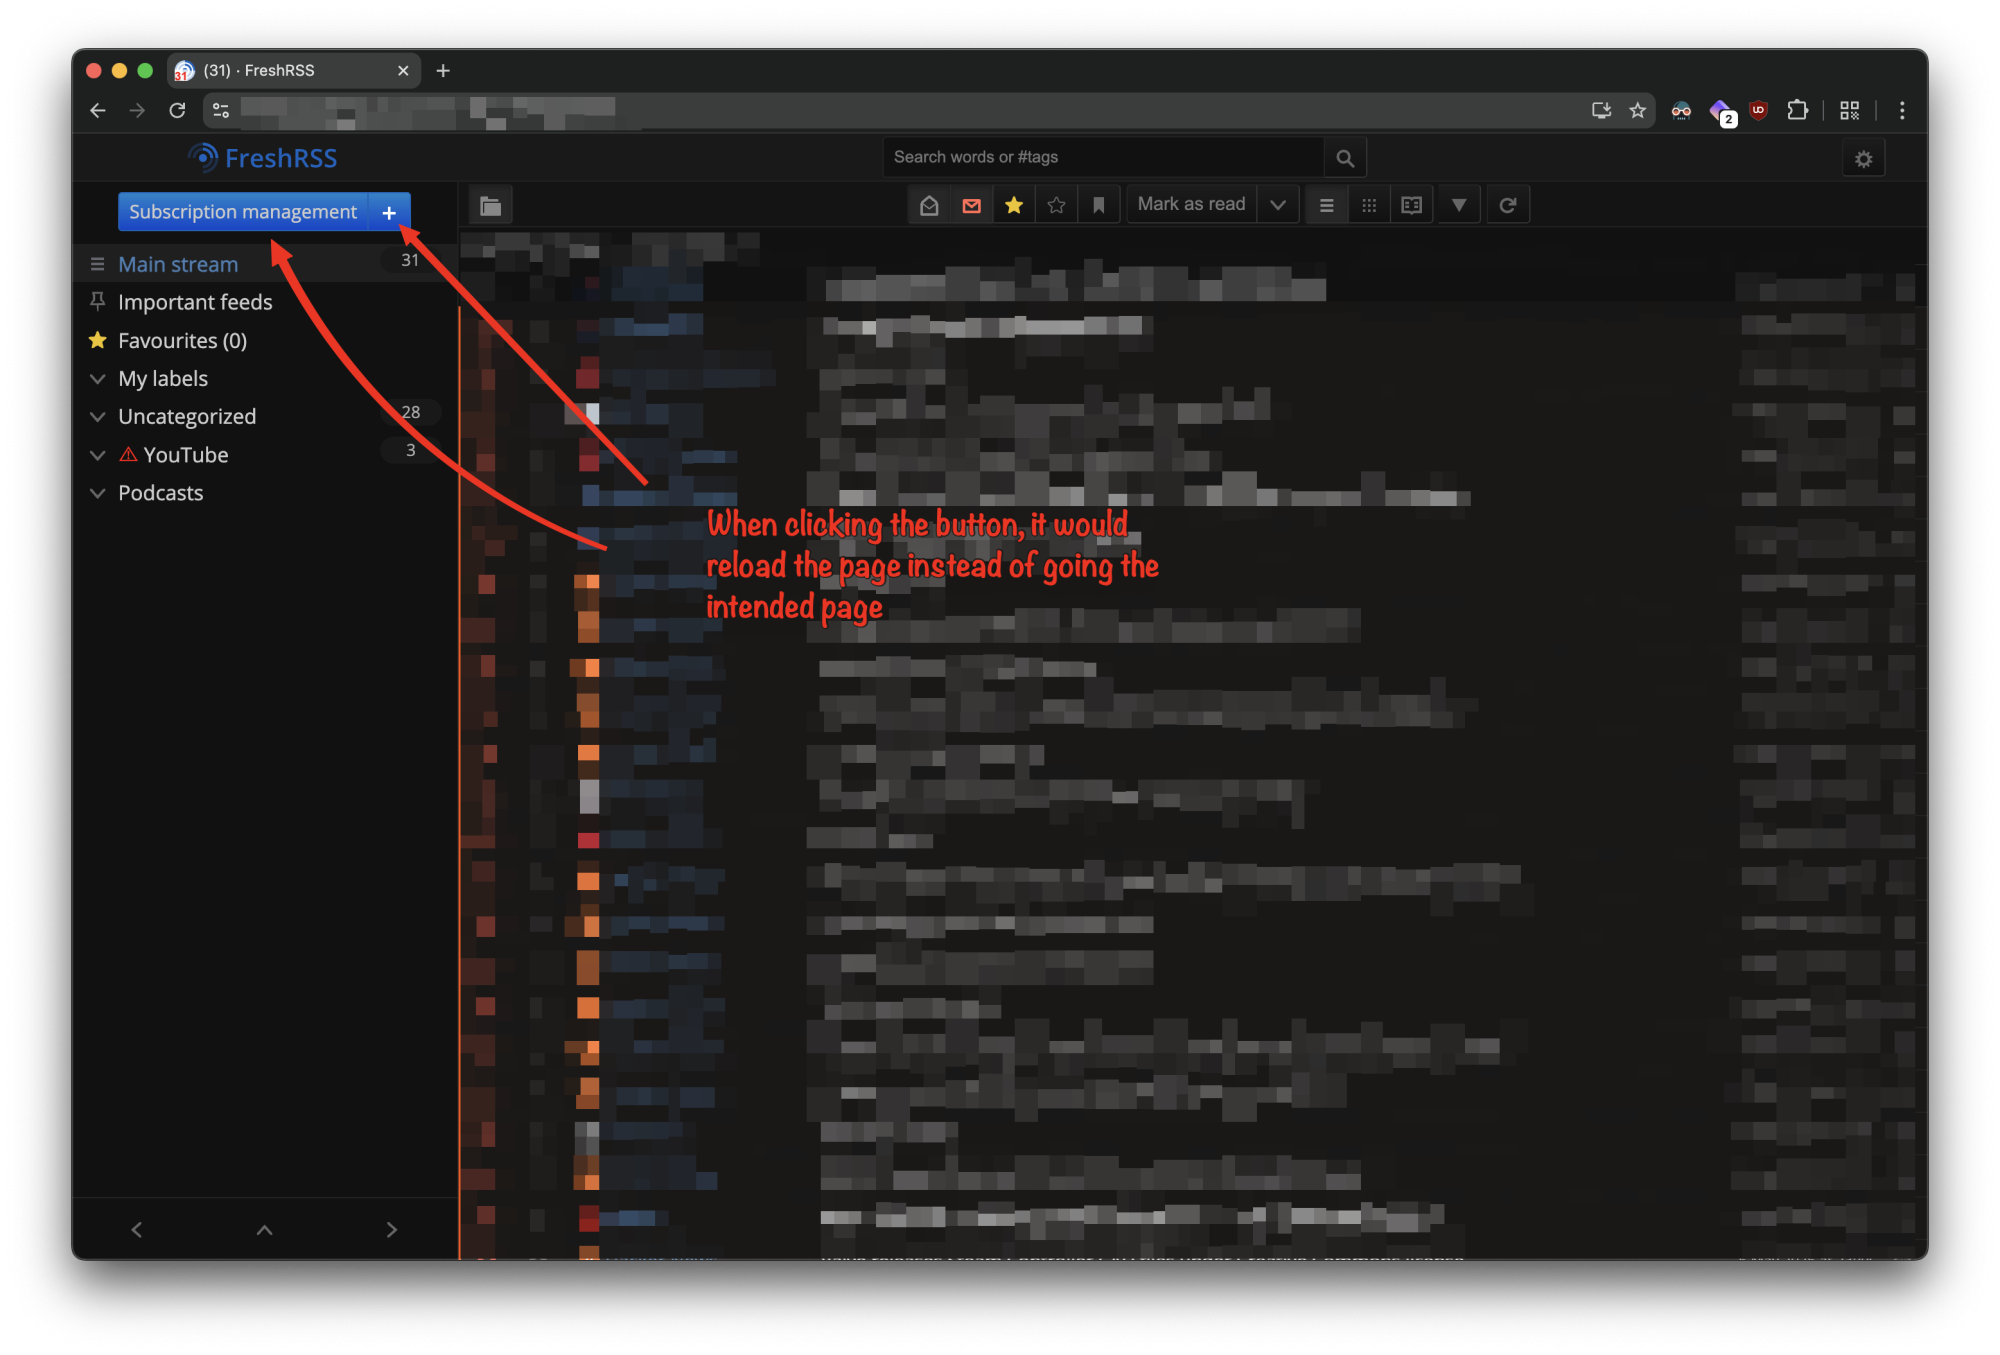The height and width of the screenshot is (1355, 2000).
Task: Open the Subscription management page
Action: click(x=243, y=212)
